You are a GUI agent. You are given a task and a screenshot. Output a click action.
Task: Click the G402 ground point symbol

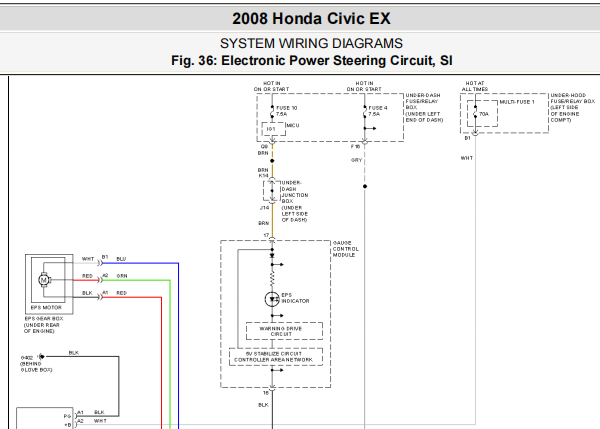pyautogui.click(x=41, y=357)
